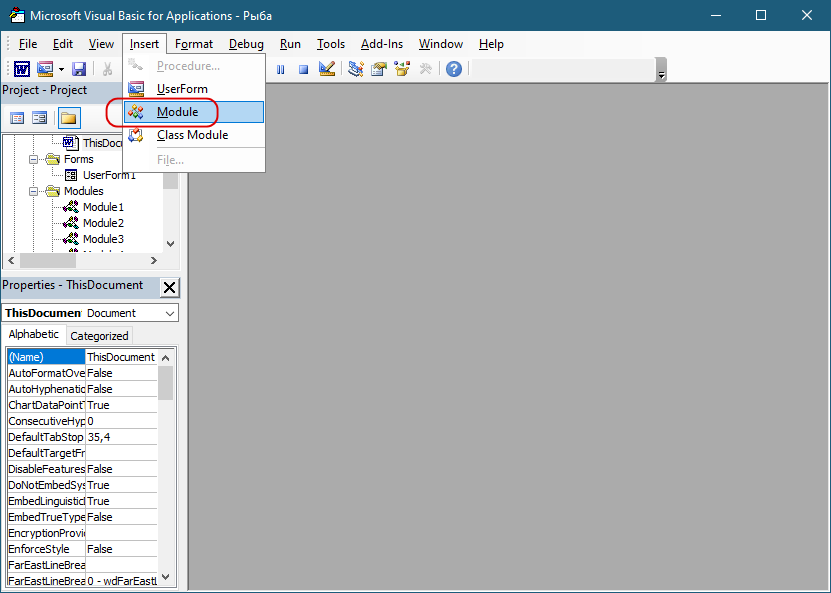Click project tree scroll right arrow
This screenshot has width=831, height=593.
[x=154, y=261]
